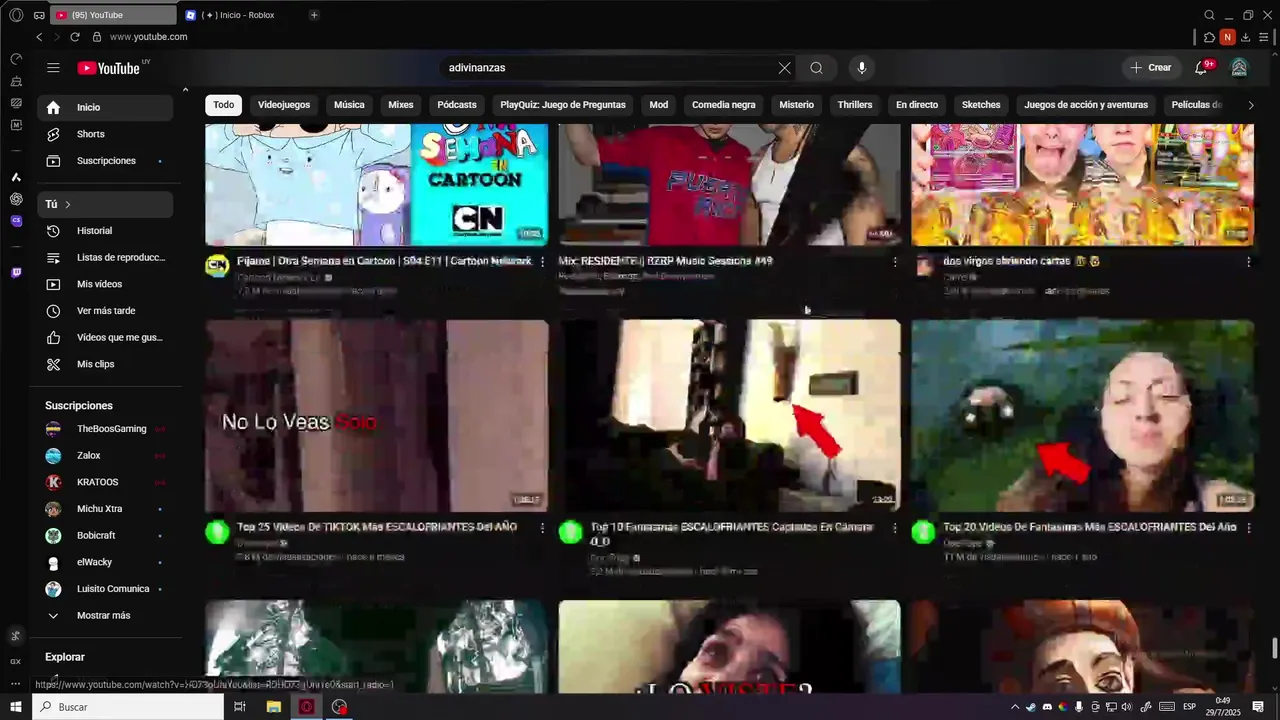Open the Zalox subscription channel

click(x=105, y=456)
